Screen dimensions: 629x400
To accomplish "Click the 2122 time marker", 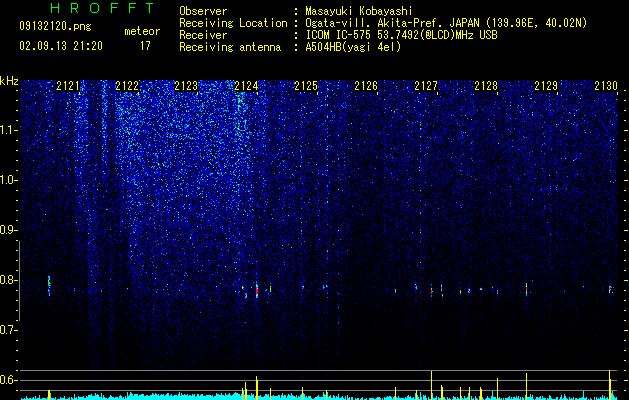I will point(127,85).
